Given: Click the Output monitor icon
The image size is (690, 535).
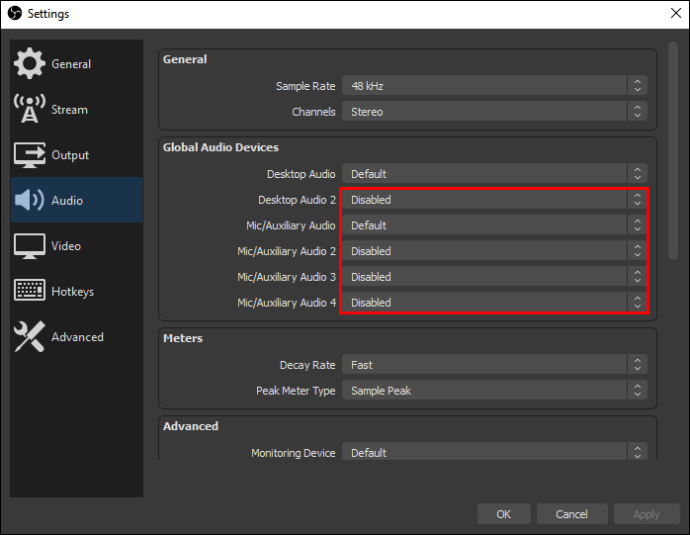Looking at the screenshot, I should point(29,155).
